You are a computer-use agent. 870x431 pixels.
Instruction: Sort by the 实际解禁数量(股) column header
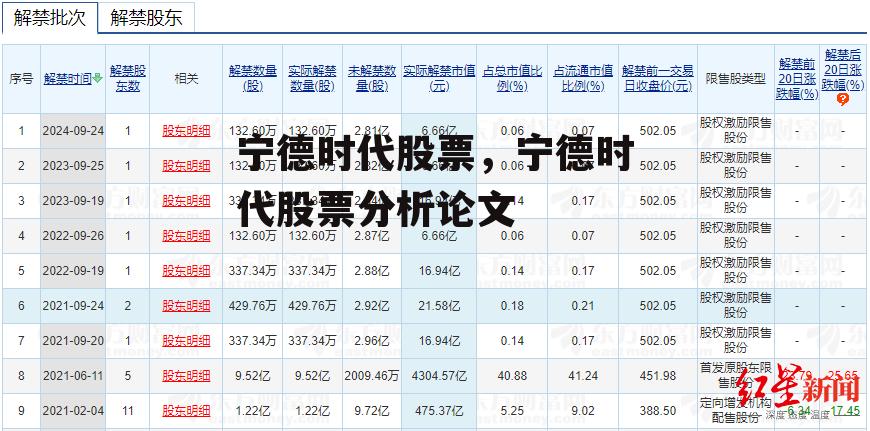pyautogui.click(x=312, y=79)
